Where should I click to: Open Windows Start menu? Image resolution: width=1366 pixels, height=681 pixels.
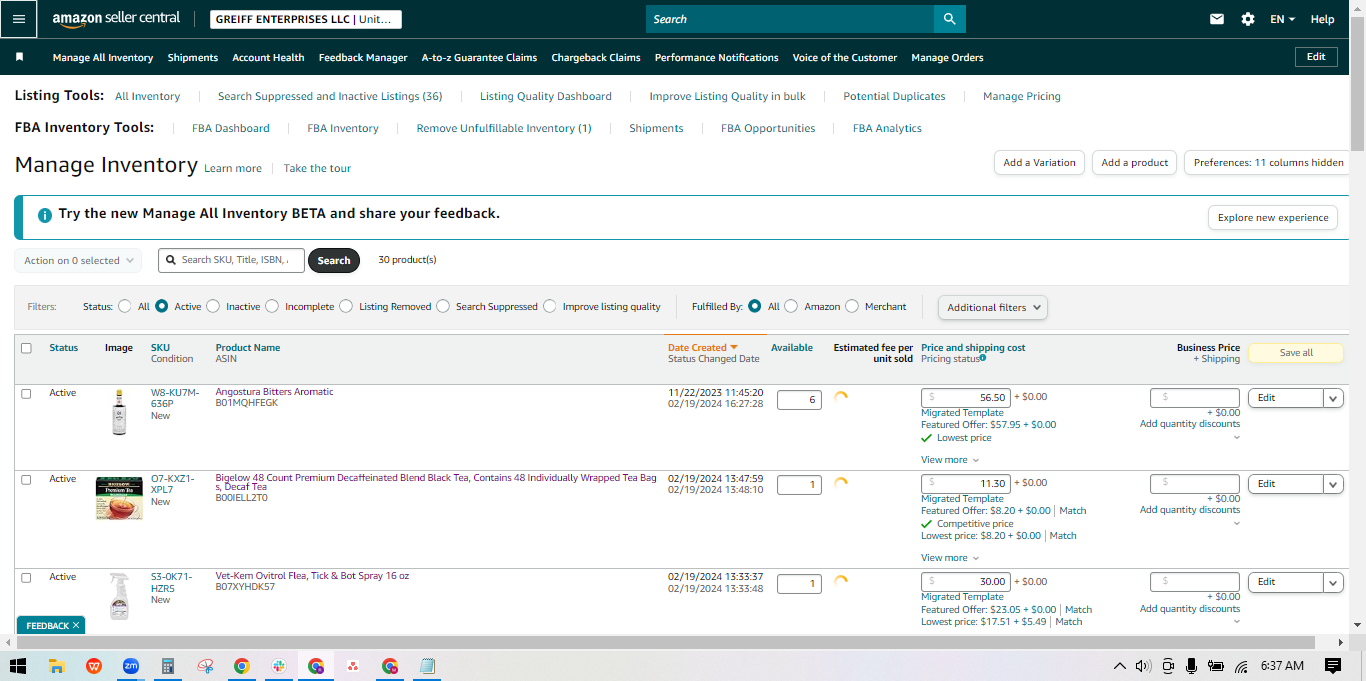(18, 666)
